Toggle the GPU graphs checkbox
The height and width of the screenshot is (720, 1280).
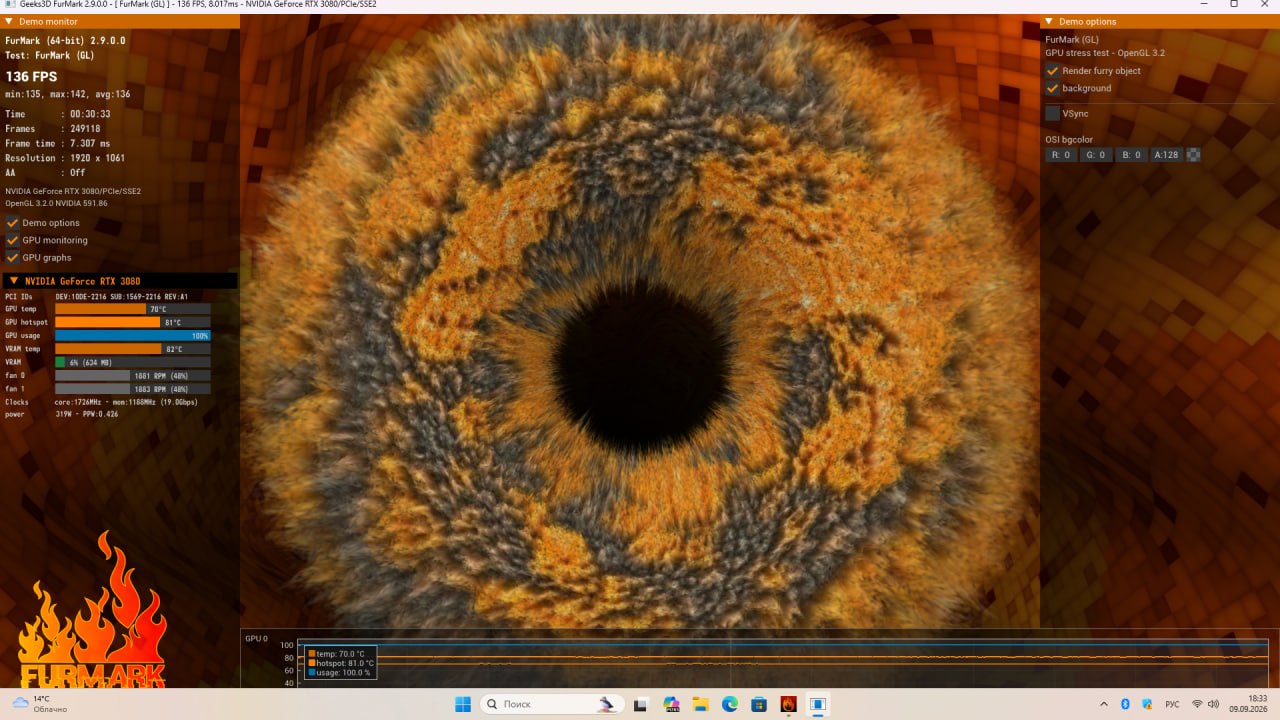point(13,257)
